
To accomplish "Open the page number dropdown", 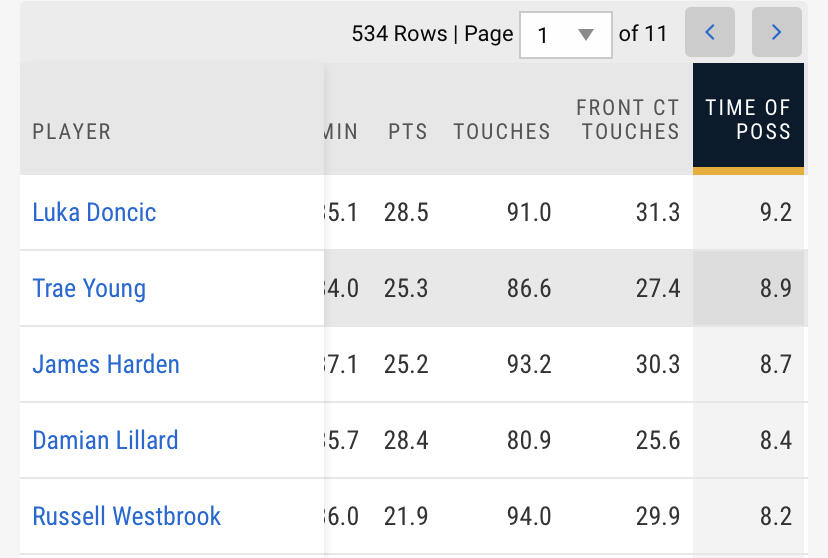I will 566,35.
